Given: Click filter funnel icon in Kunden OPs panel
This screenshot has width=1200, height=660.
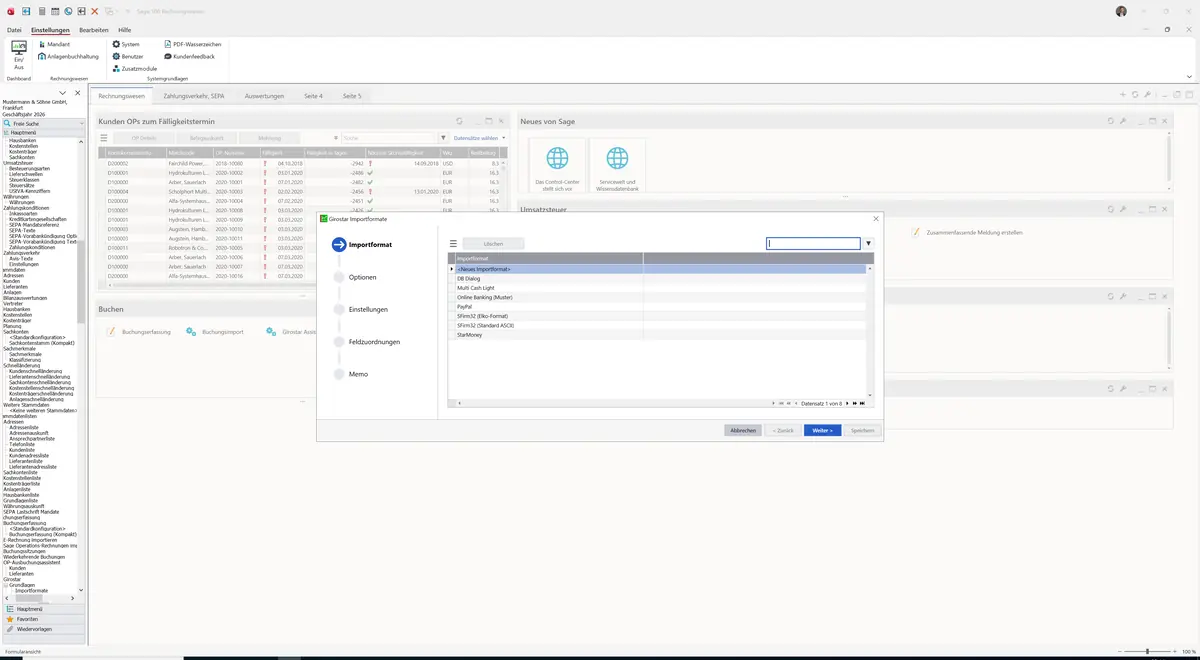Looking at the screenshot, I should pyautogui.click(x=443, y=138).
